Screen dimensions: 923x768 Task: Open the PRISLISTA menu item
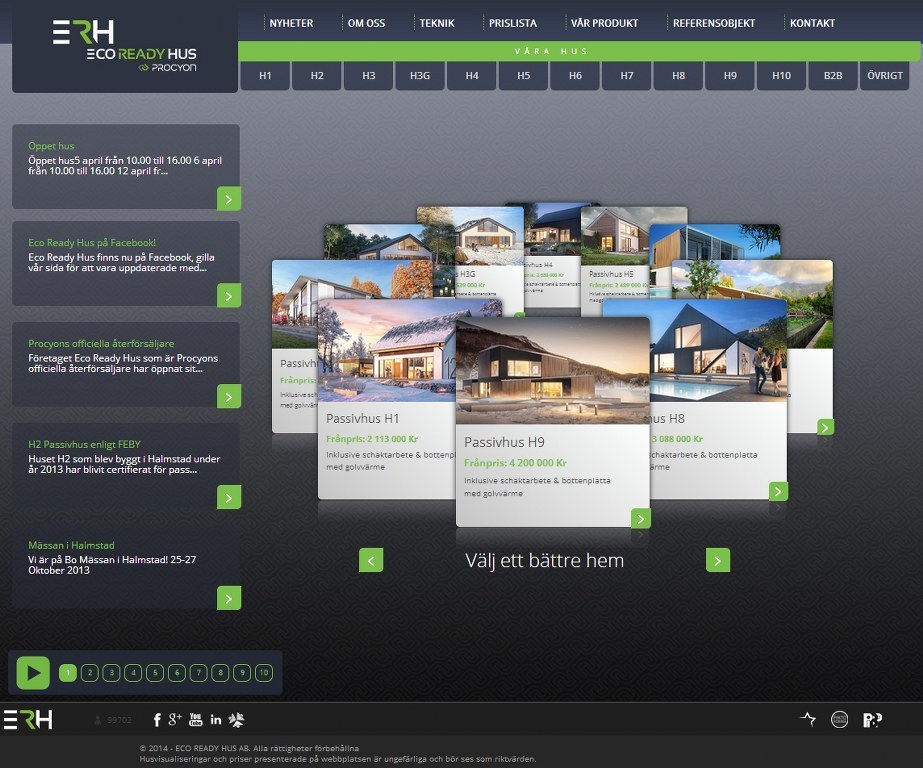coord(513,23)
